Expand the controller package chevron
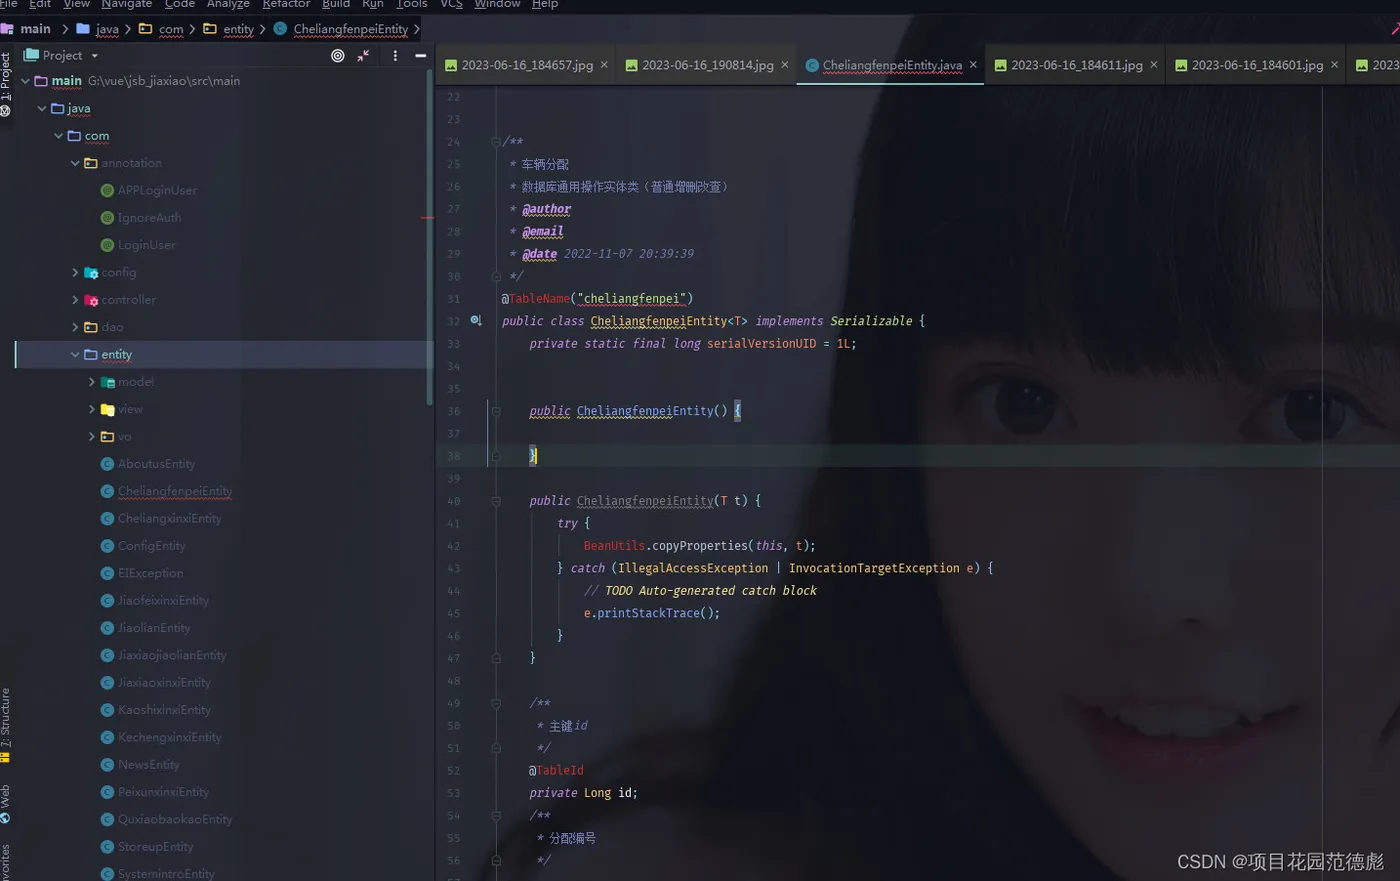Image resolution: width=1400 pixels, height=881 pixels. point(75,300)
